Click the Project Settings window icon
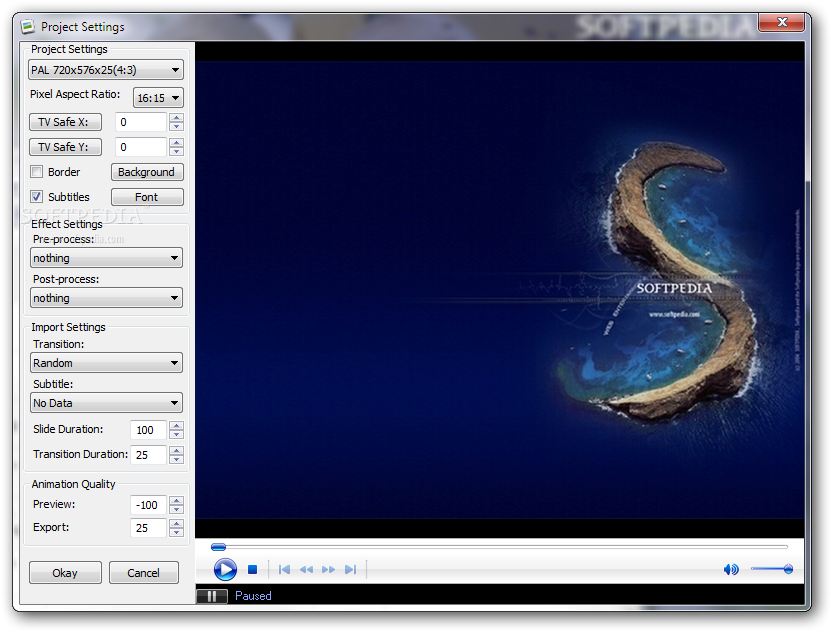 tap(28, 26)
